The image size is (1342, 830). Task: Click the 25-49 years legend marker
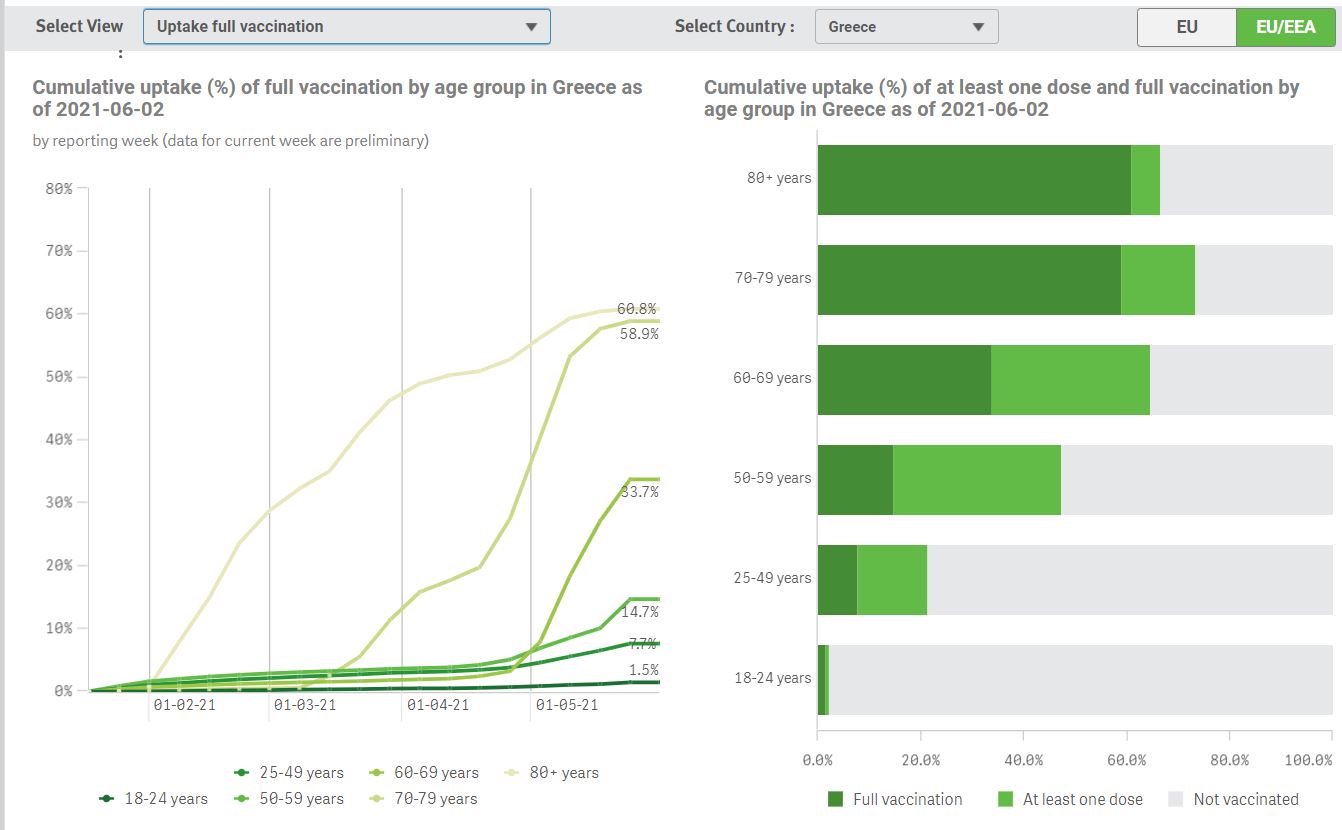pyautogui.click(x=241, y=773)
